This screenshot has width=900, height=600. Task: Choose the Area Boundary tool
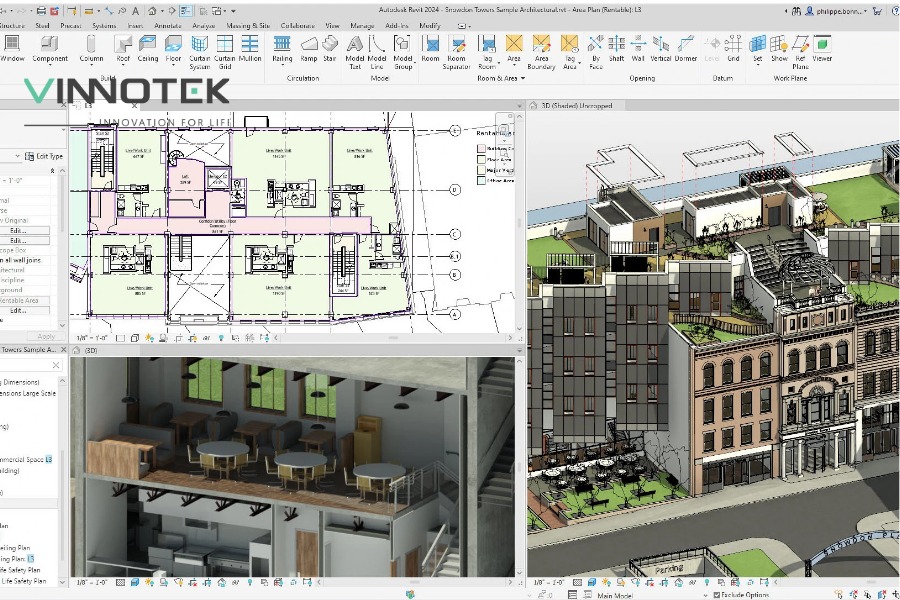pos(541,52)
